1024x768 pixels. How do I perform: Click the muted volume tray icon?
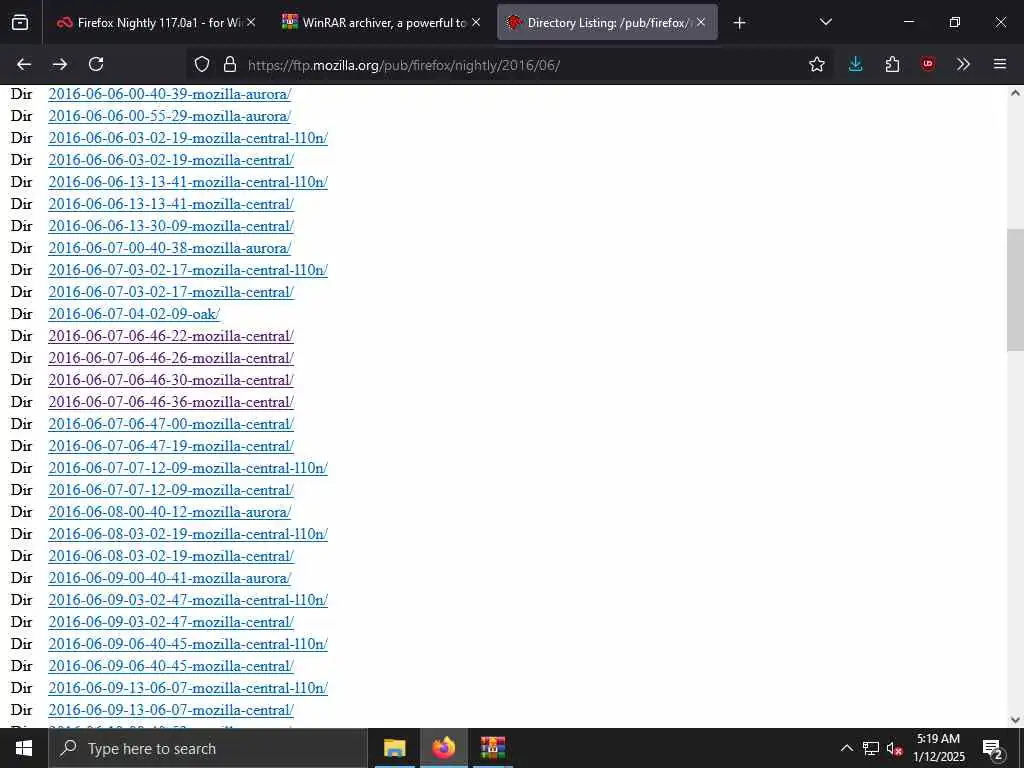895,748
